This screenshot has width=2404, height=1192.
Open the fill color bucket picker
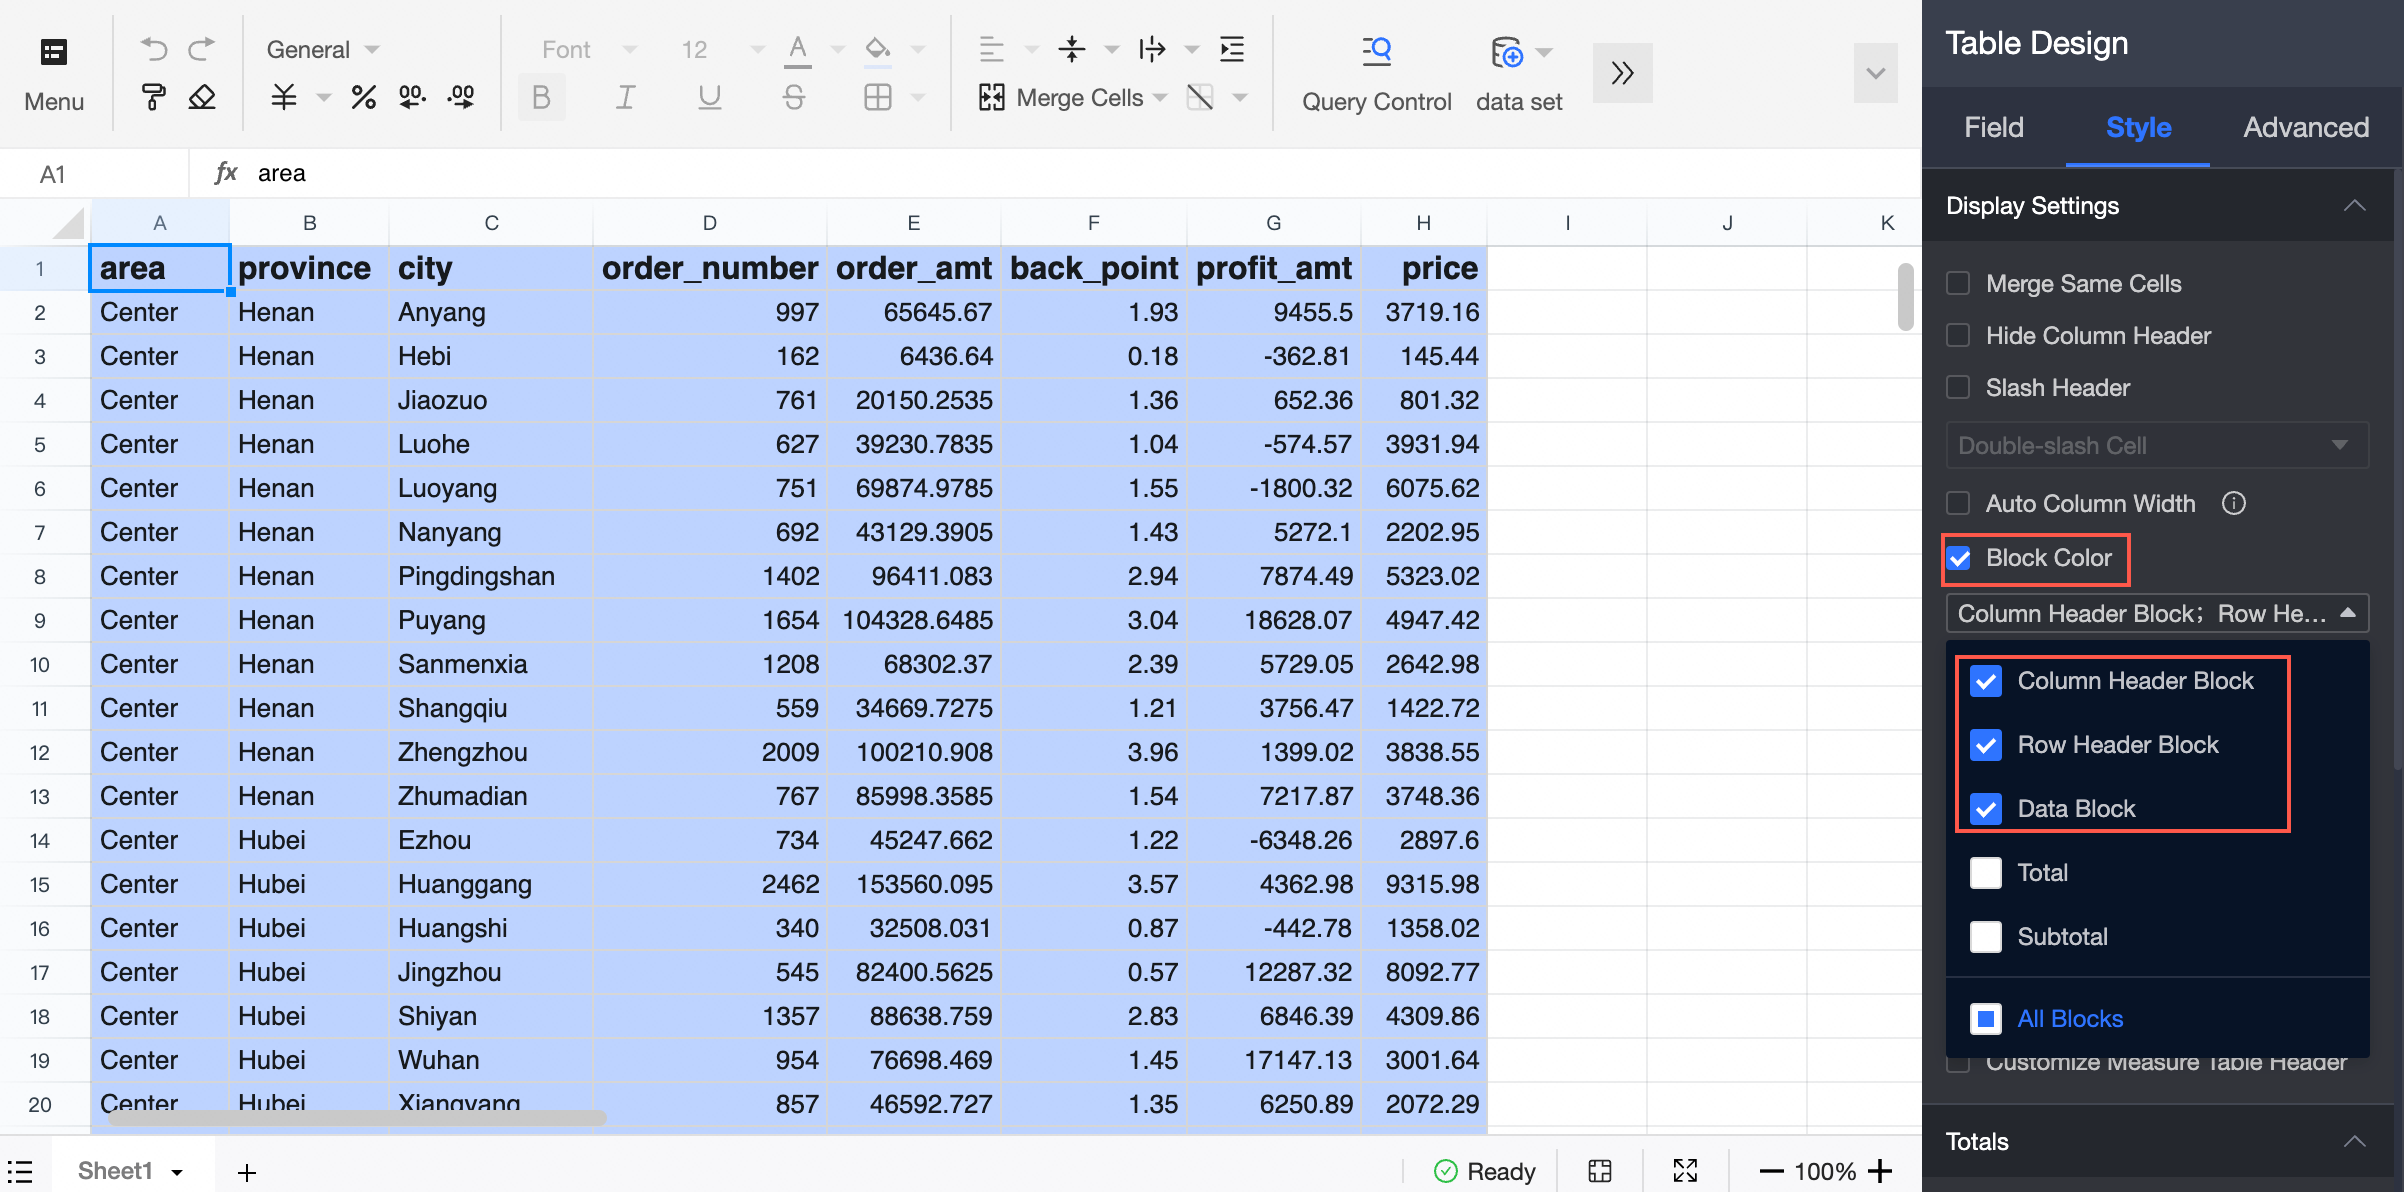(877, 49)
